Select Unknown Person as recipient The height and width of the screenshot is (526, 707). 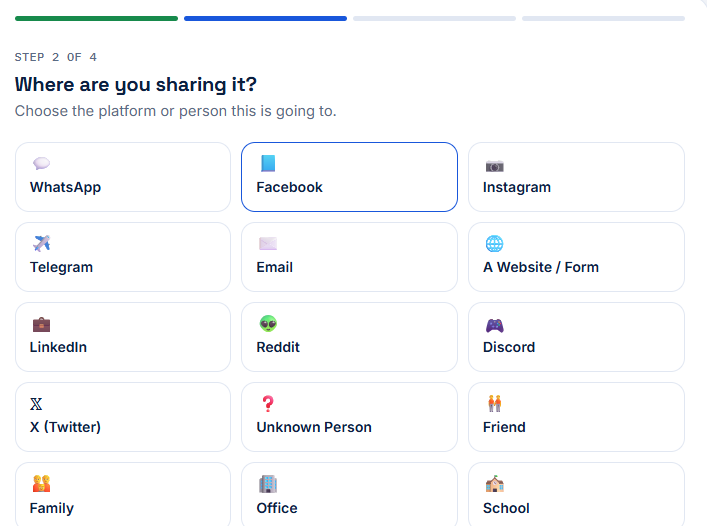click(x=349, y=417)
